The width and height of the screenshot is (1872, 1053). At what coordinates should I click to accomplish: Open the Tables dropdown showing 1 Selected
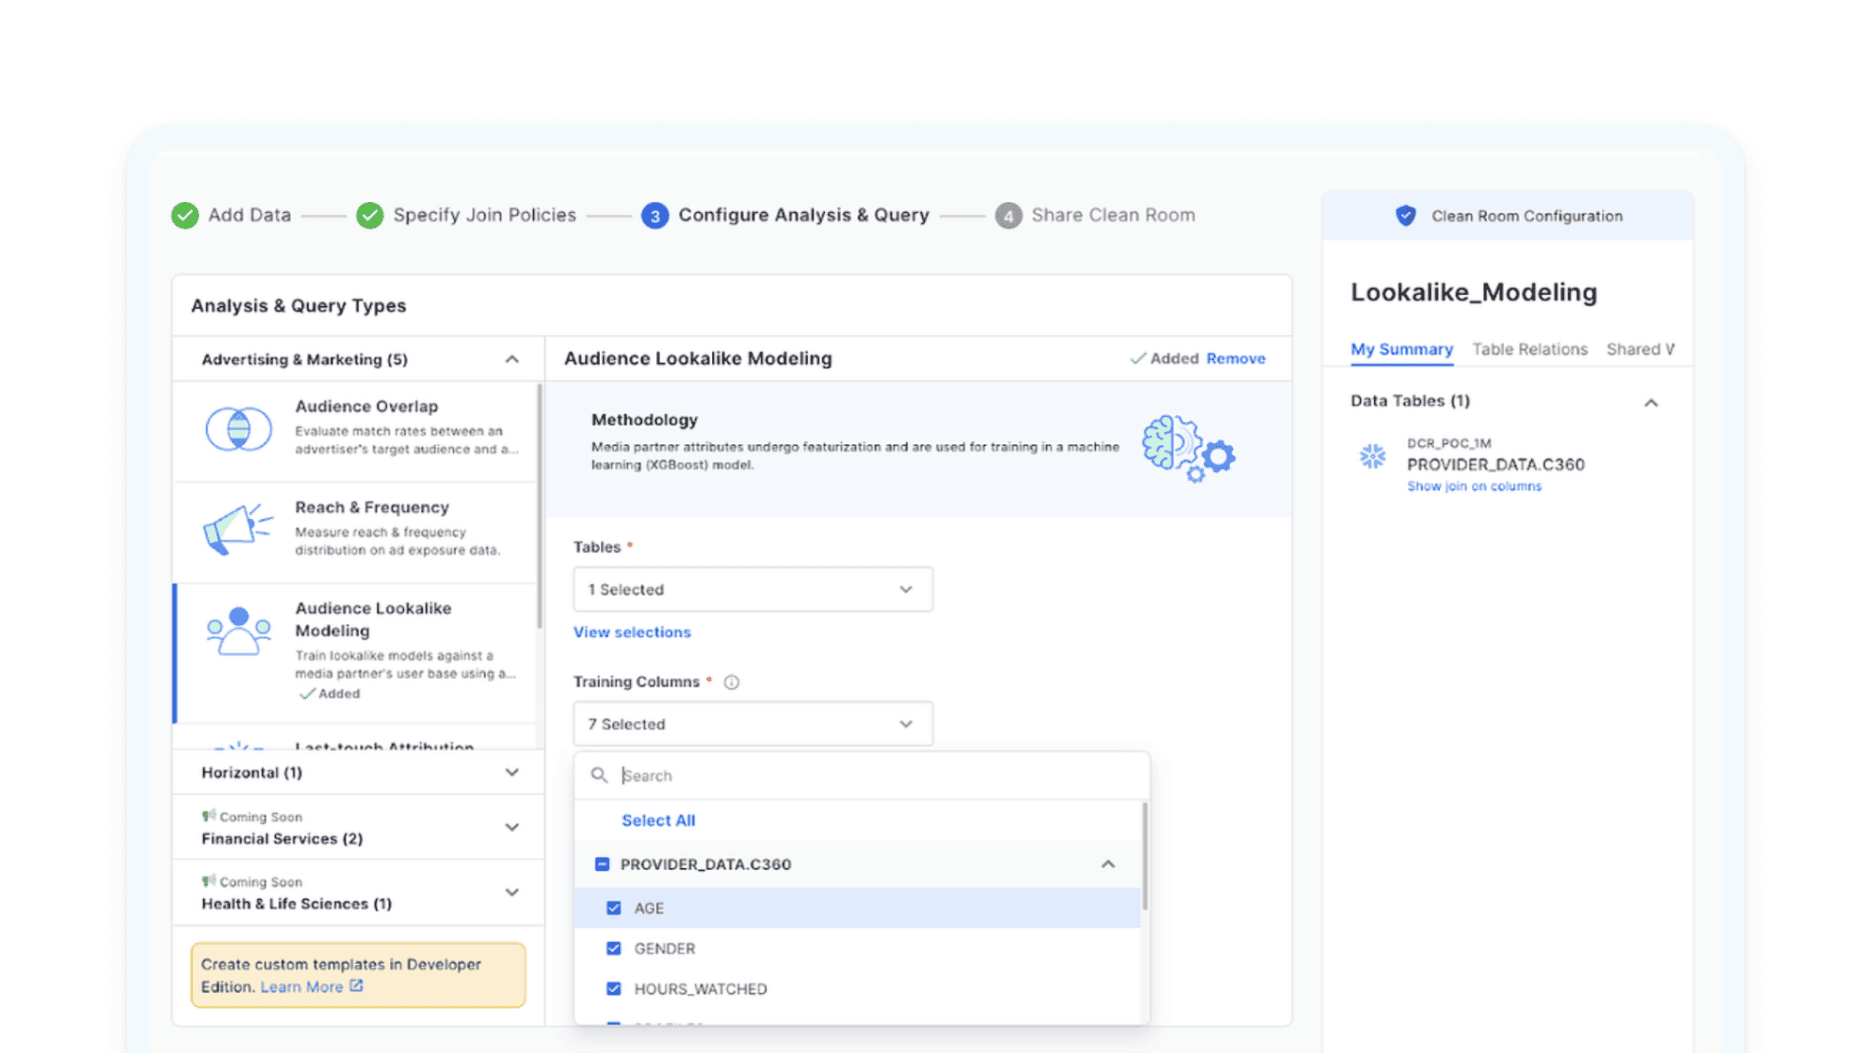pyautogui.click(x=752, y=590)
